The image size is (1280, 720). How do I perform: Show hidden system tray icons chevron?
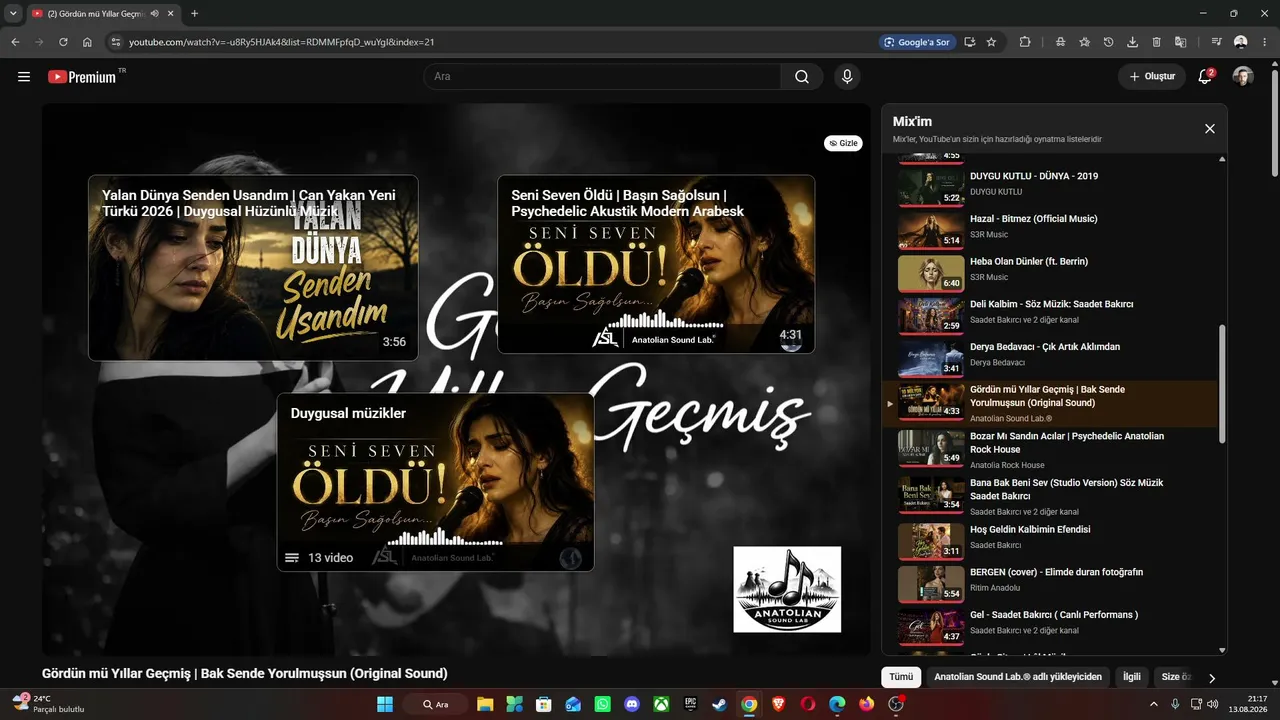[1154, 704]
